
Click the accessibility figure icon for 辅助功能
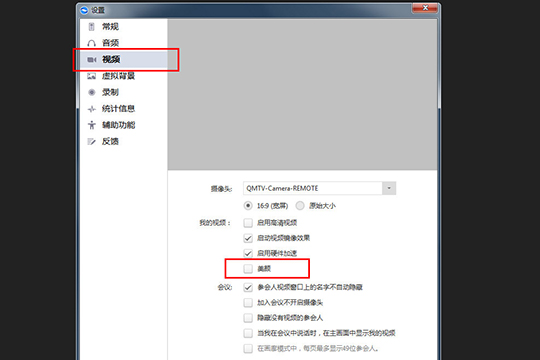pyautogui.click(x=91, y=125)
